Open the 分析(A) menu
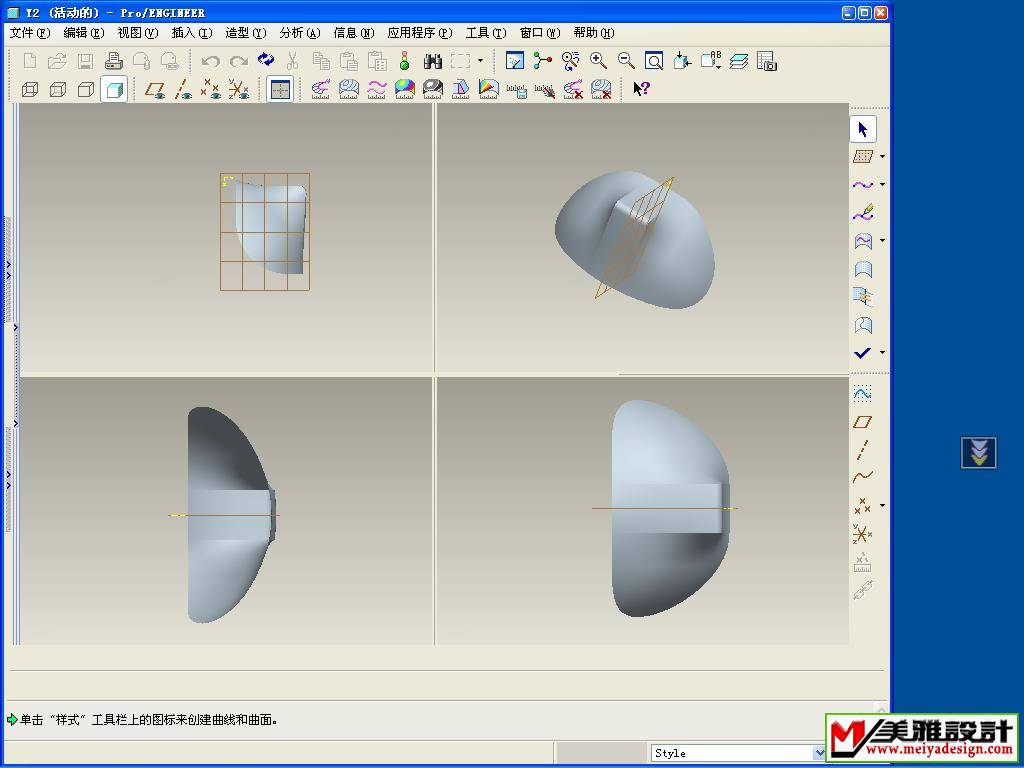 coord(299,33)
